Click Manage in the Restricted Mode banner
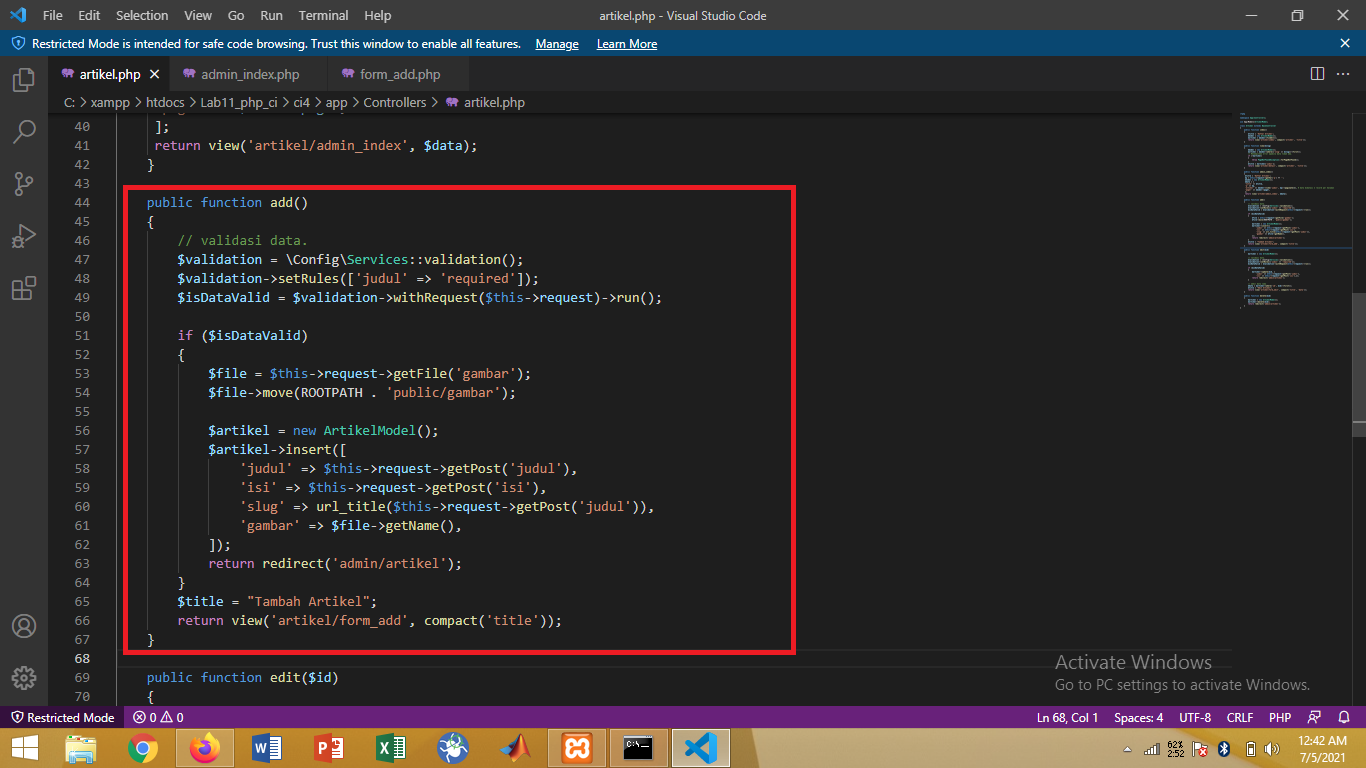 coord(556,43)
